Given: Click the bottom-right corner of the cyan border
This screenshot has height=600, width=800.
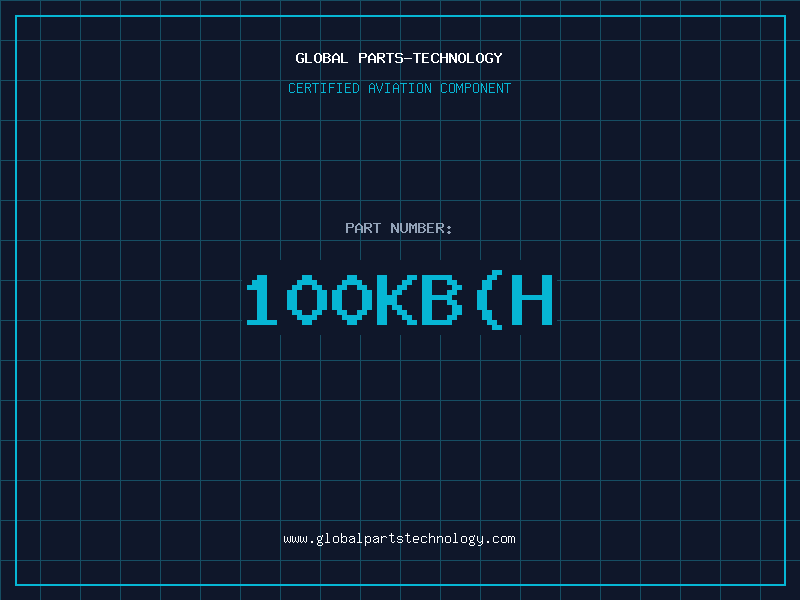Looking at the screenshot, I should [x=784, y=584].
